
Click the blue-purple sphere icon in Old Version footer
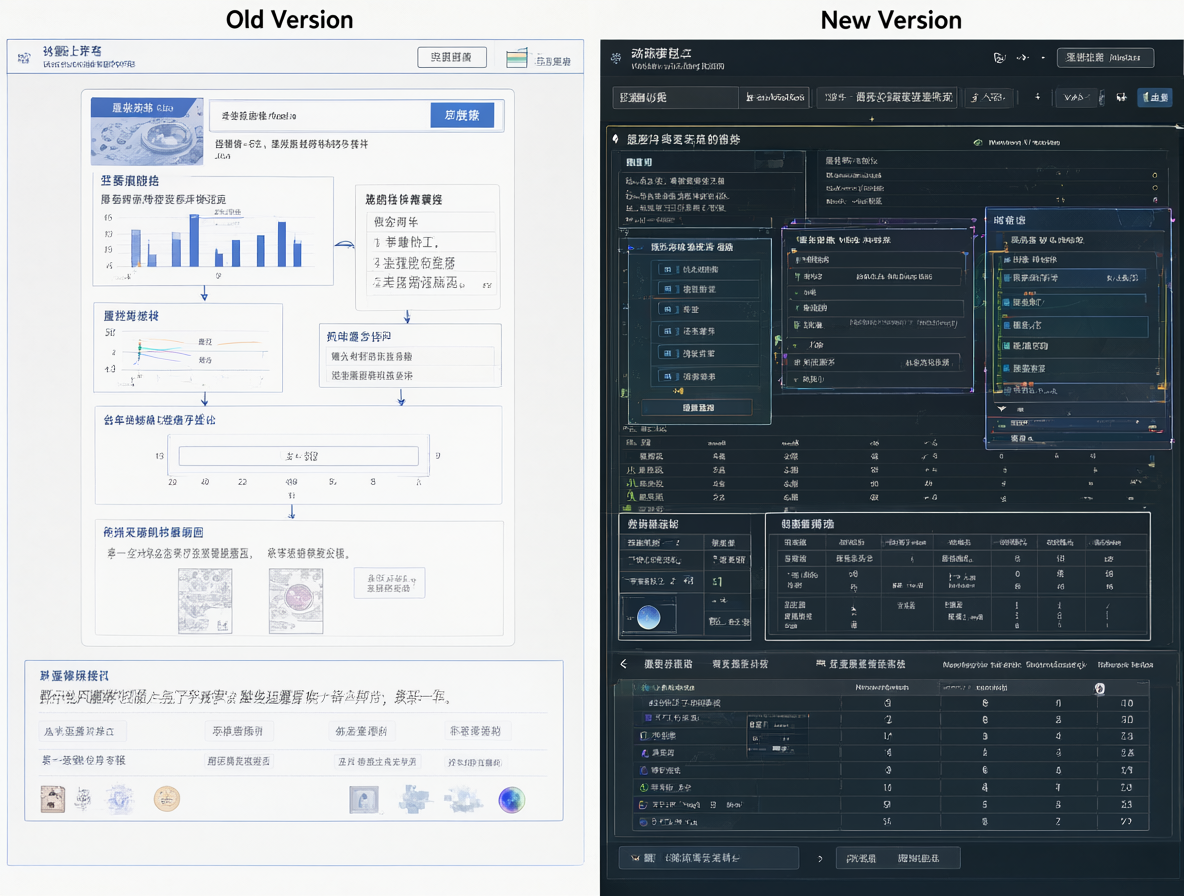511,799
